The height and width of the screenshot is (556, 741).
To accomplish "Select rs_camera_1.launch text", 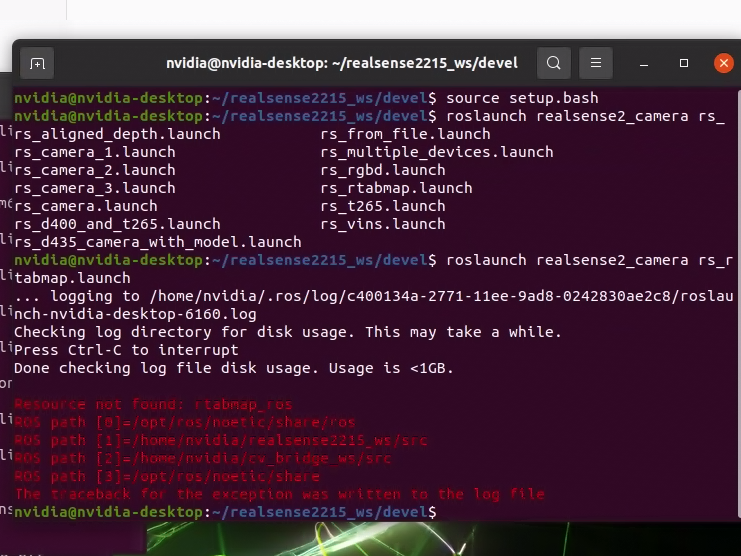I will tap(95, 152).
